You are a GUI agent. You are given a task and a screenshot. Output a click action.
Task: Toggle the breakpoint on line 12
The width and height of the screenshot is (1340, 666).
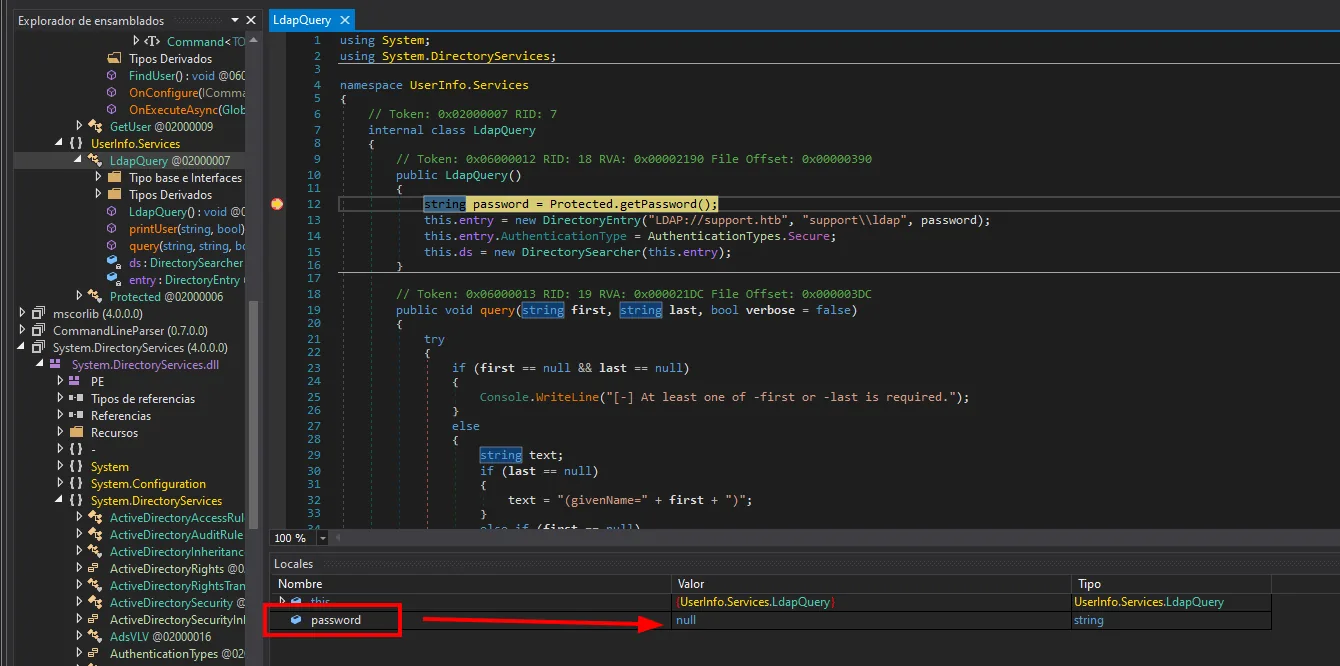[277, 204]
